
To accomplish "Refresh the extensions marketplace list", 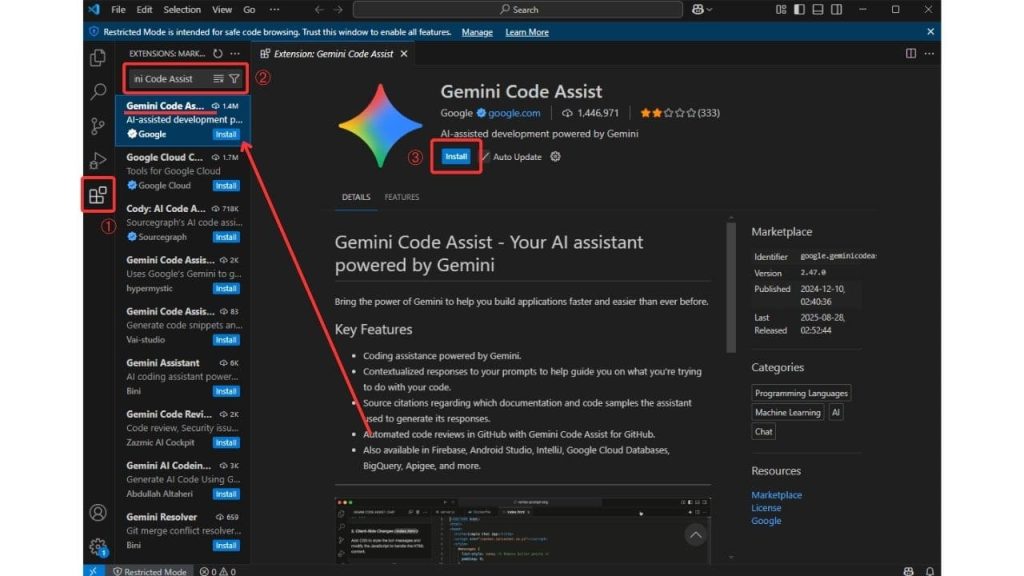I will coord(218,54).
